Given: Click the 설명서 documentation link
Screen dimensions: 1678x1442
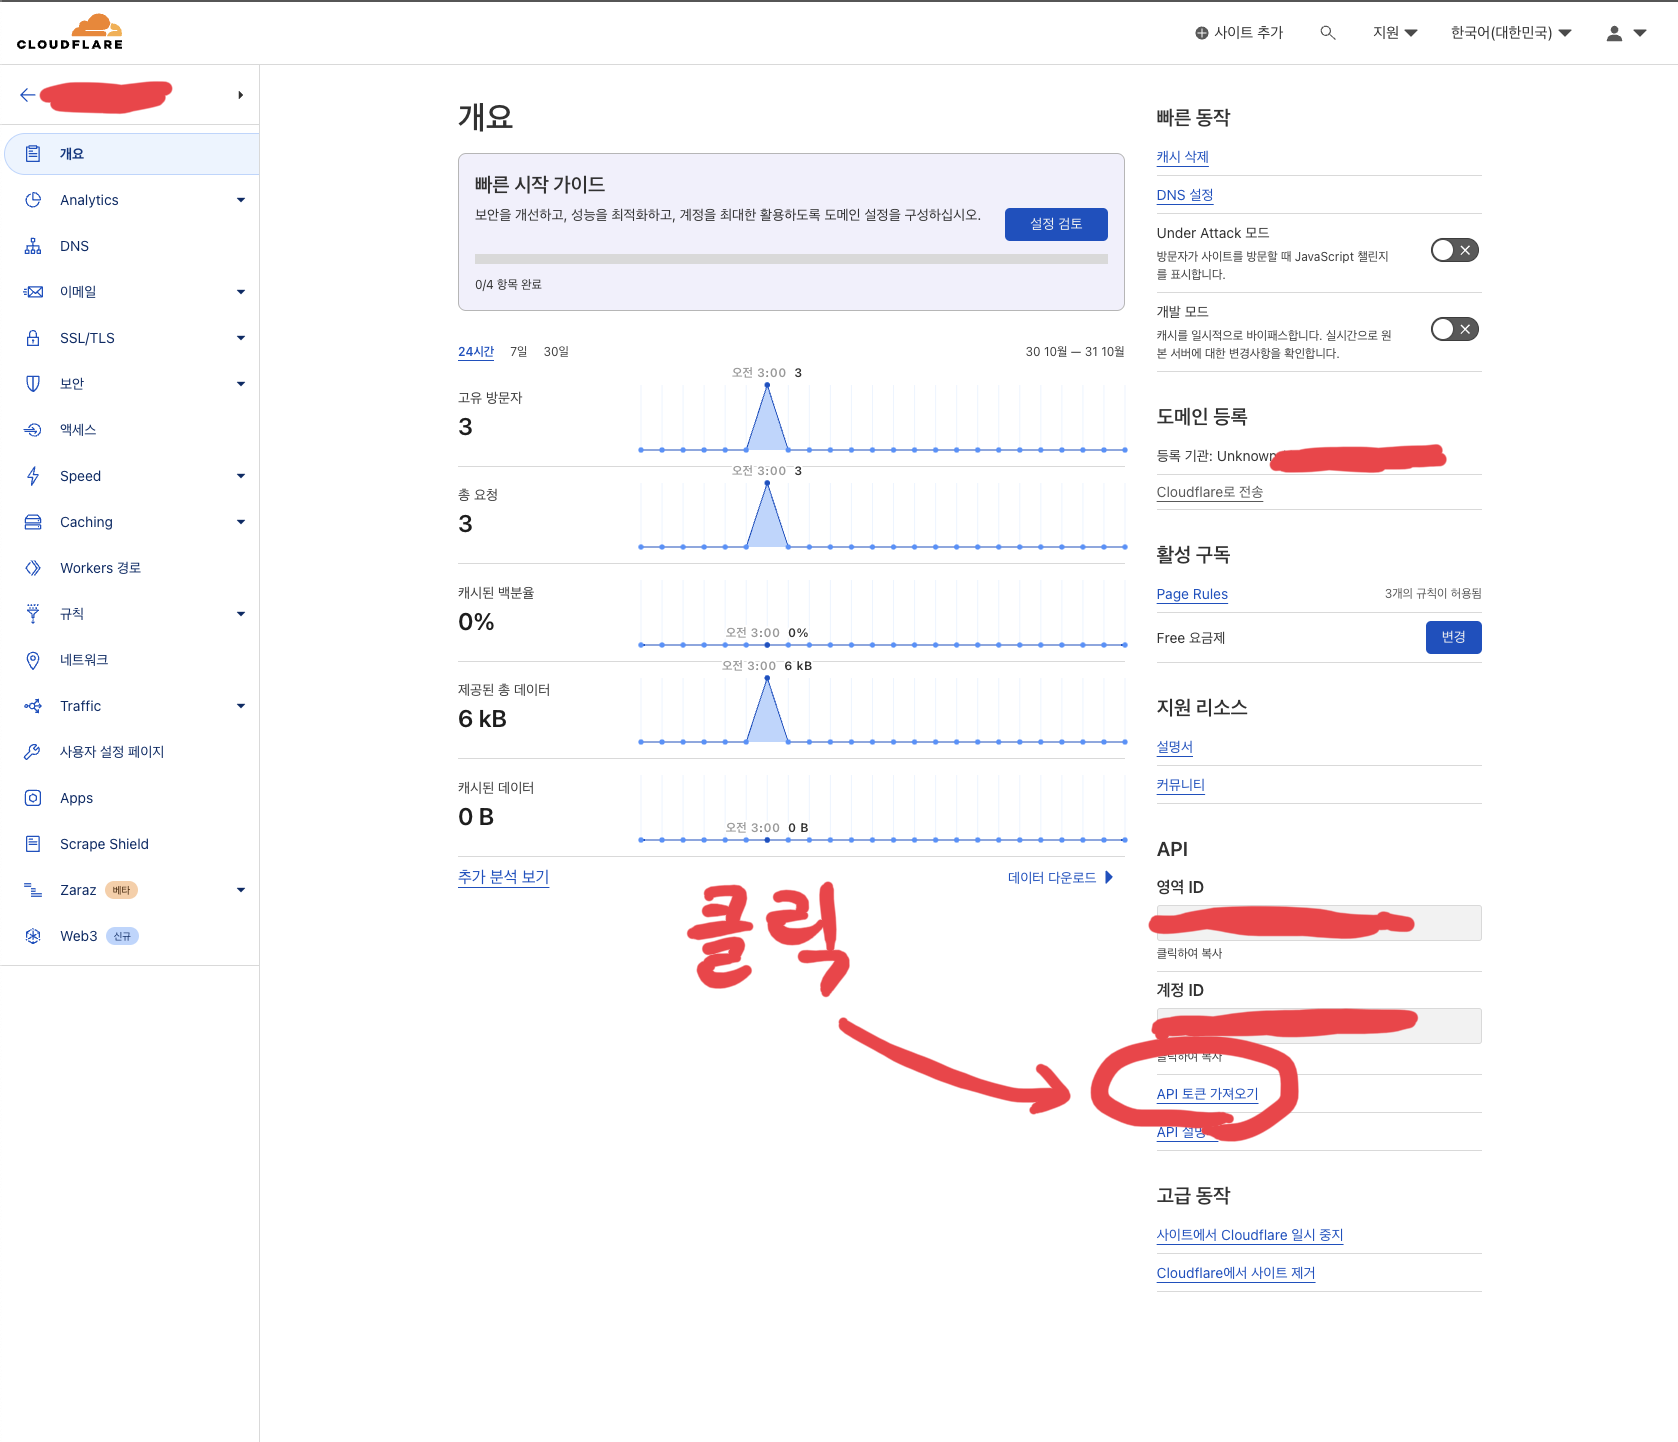Looking at the screenshot, I should point(1174,747).
